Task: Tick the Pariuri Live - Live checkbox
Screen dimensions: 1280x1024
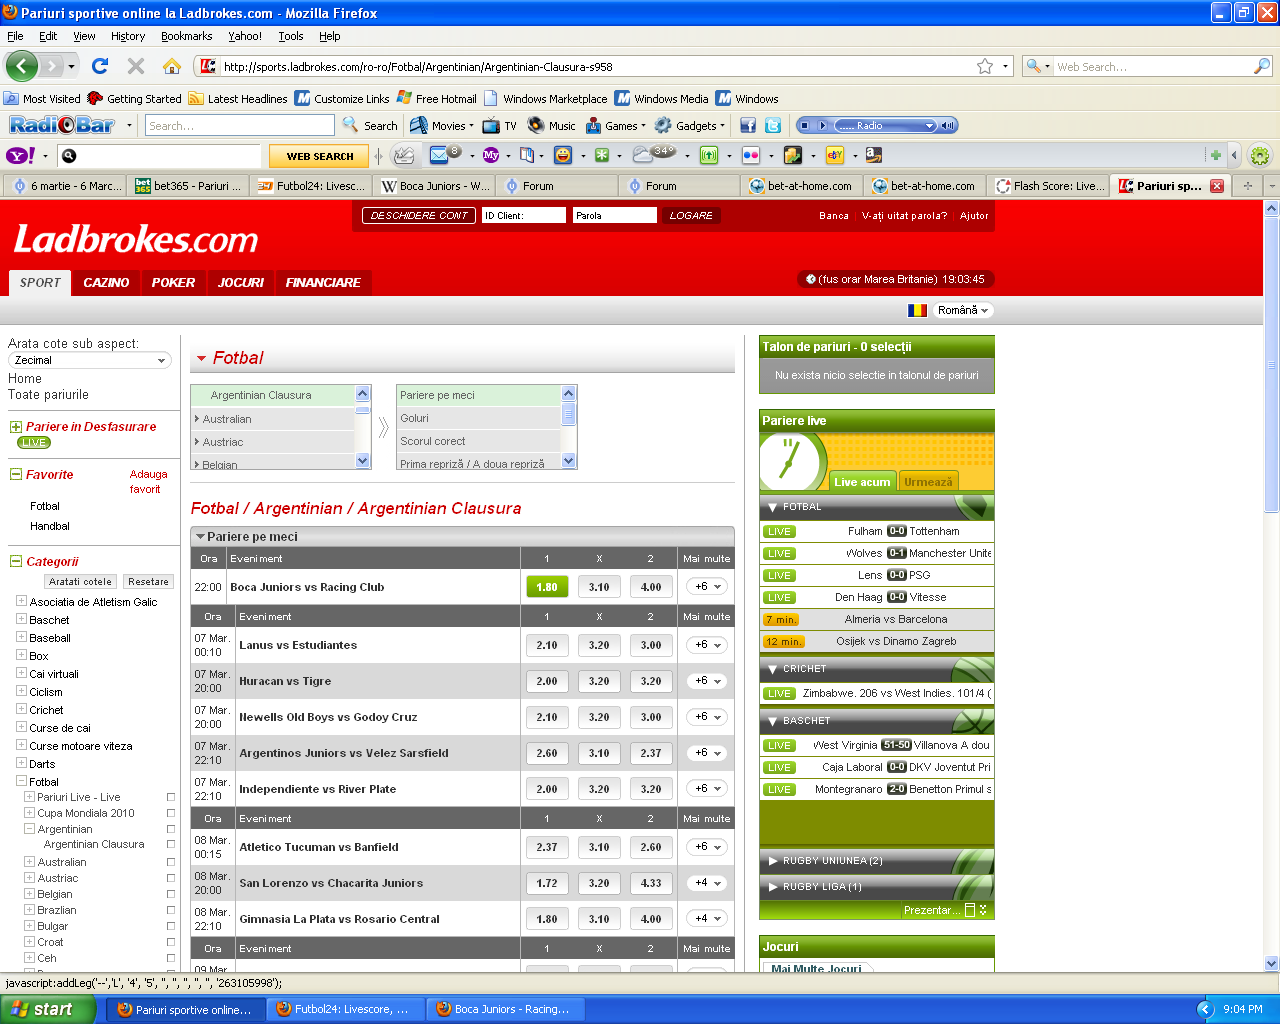Action: pyautogui.click(x=171, y=797)
